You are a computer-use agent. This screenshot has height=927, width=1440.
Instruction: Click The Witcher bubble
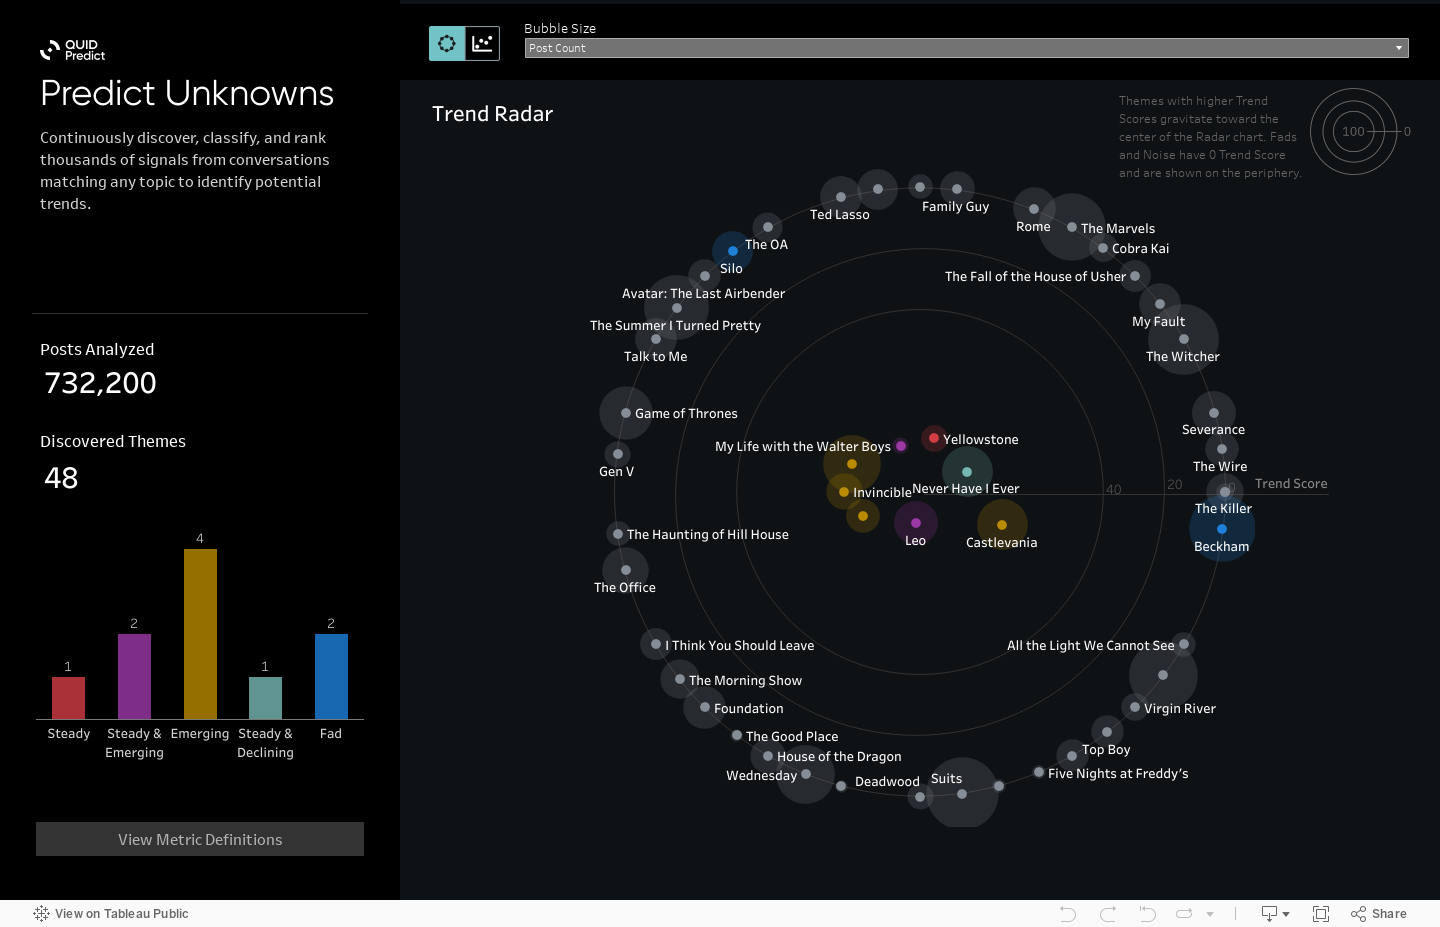pyautogui.click(x=1184, y=339)
